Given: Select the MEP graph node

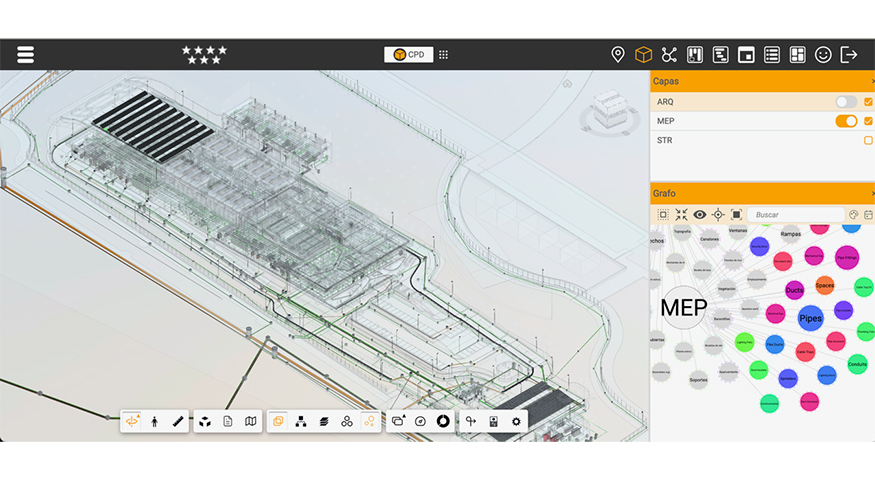Looking at the screenshot, I should point(684,307).
